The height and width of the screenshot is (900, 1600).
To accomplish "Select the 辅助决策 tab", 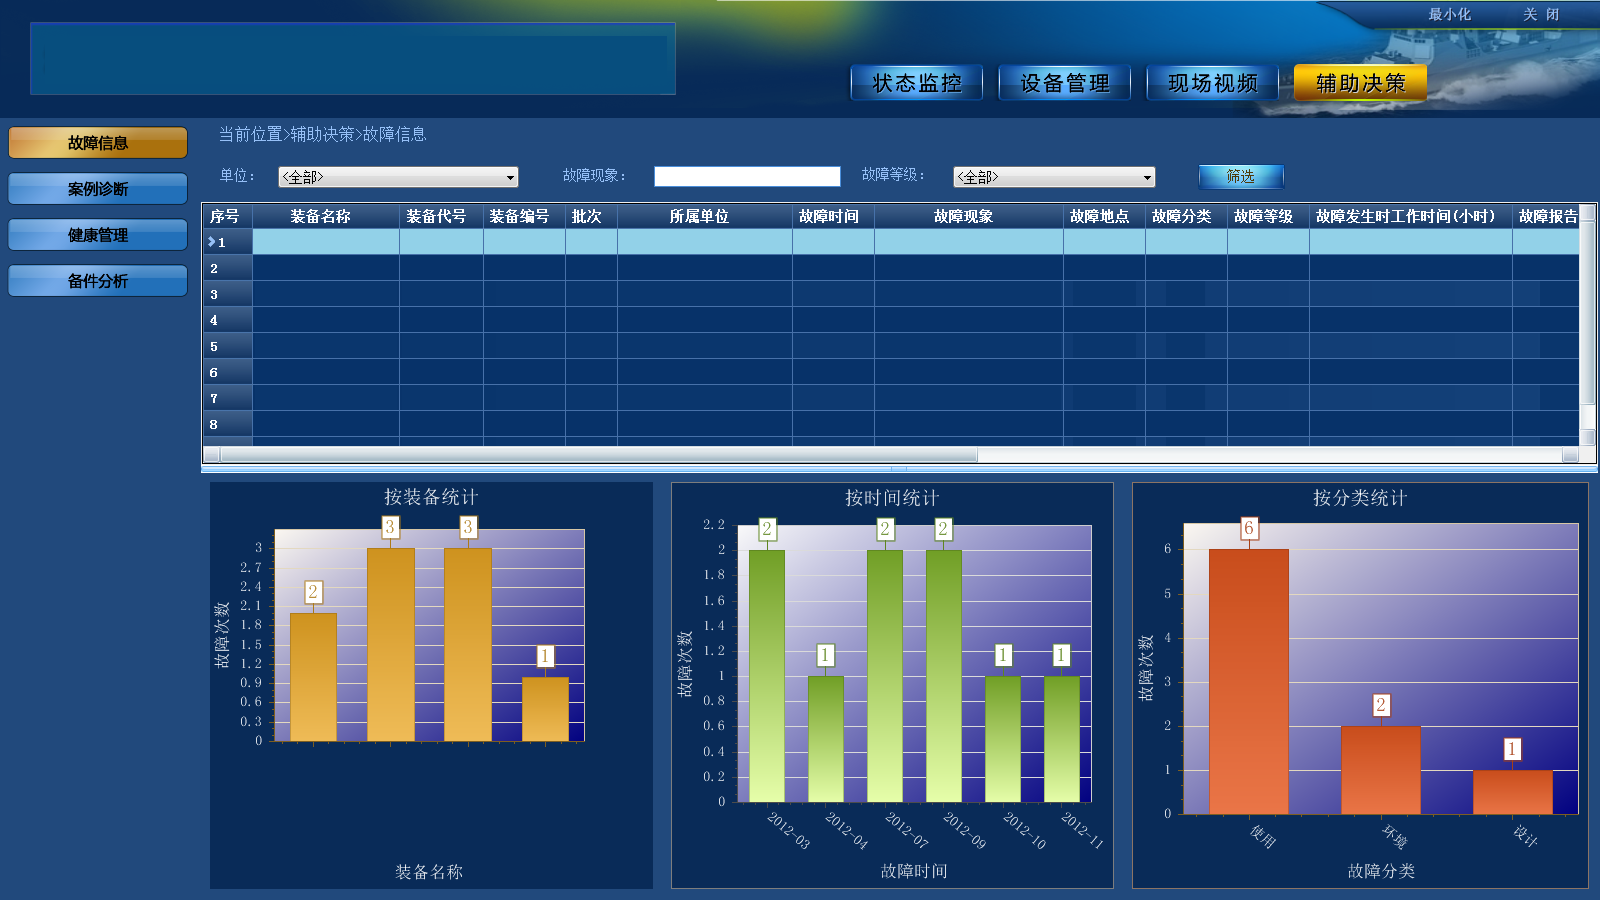I will point(1360,83).
